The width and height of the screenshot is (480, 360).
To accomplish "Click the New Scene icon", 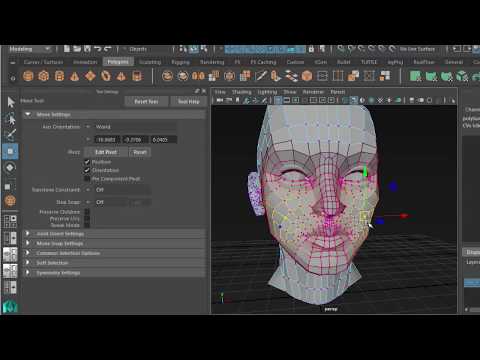I will (x=67, y=49).
